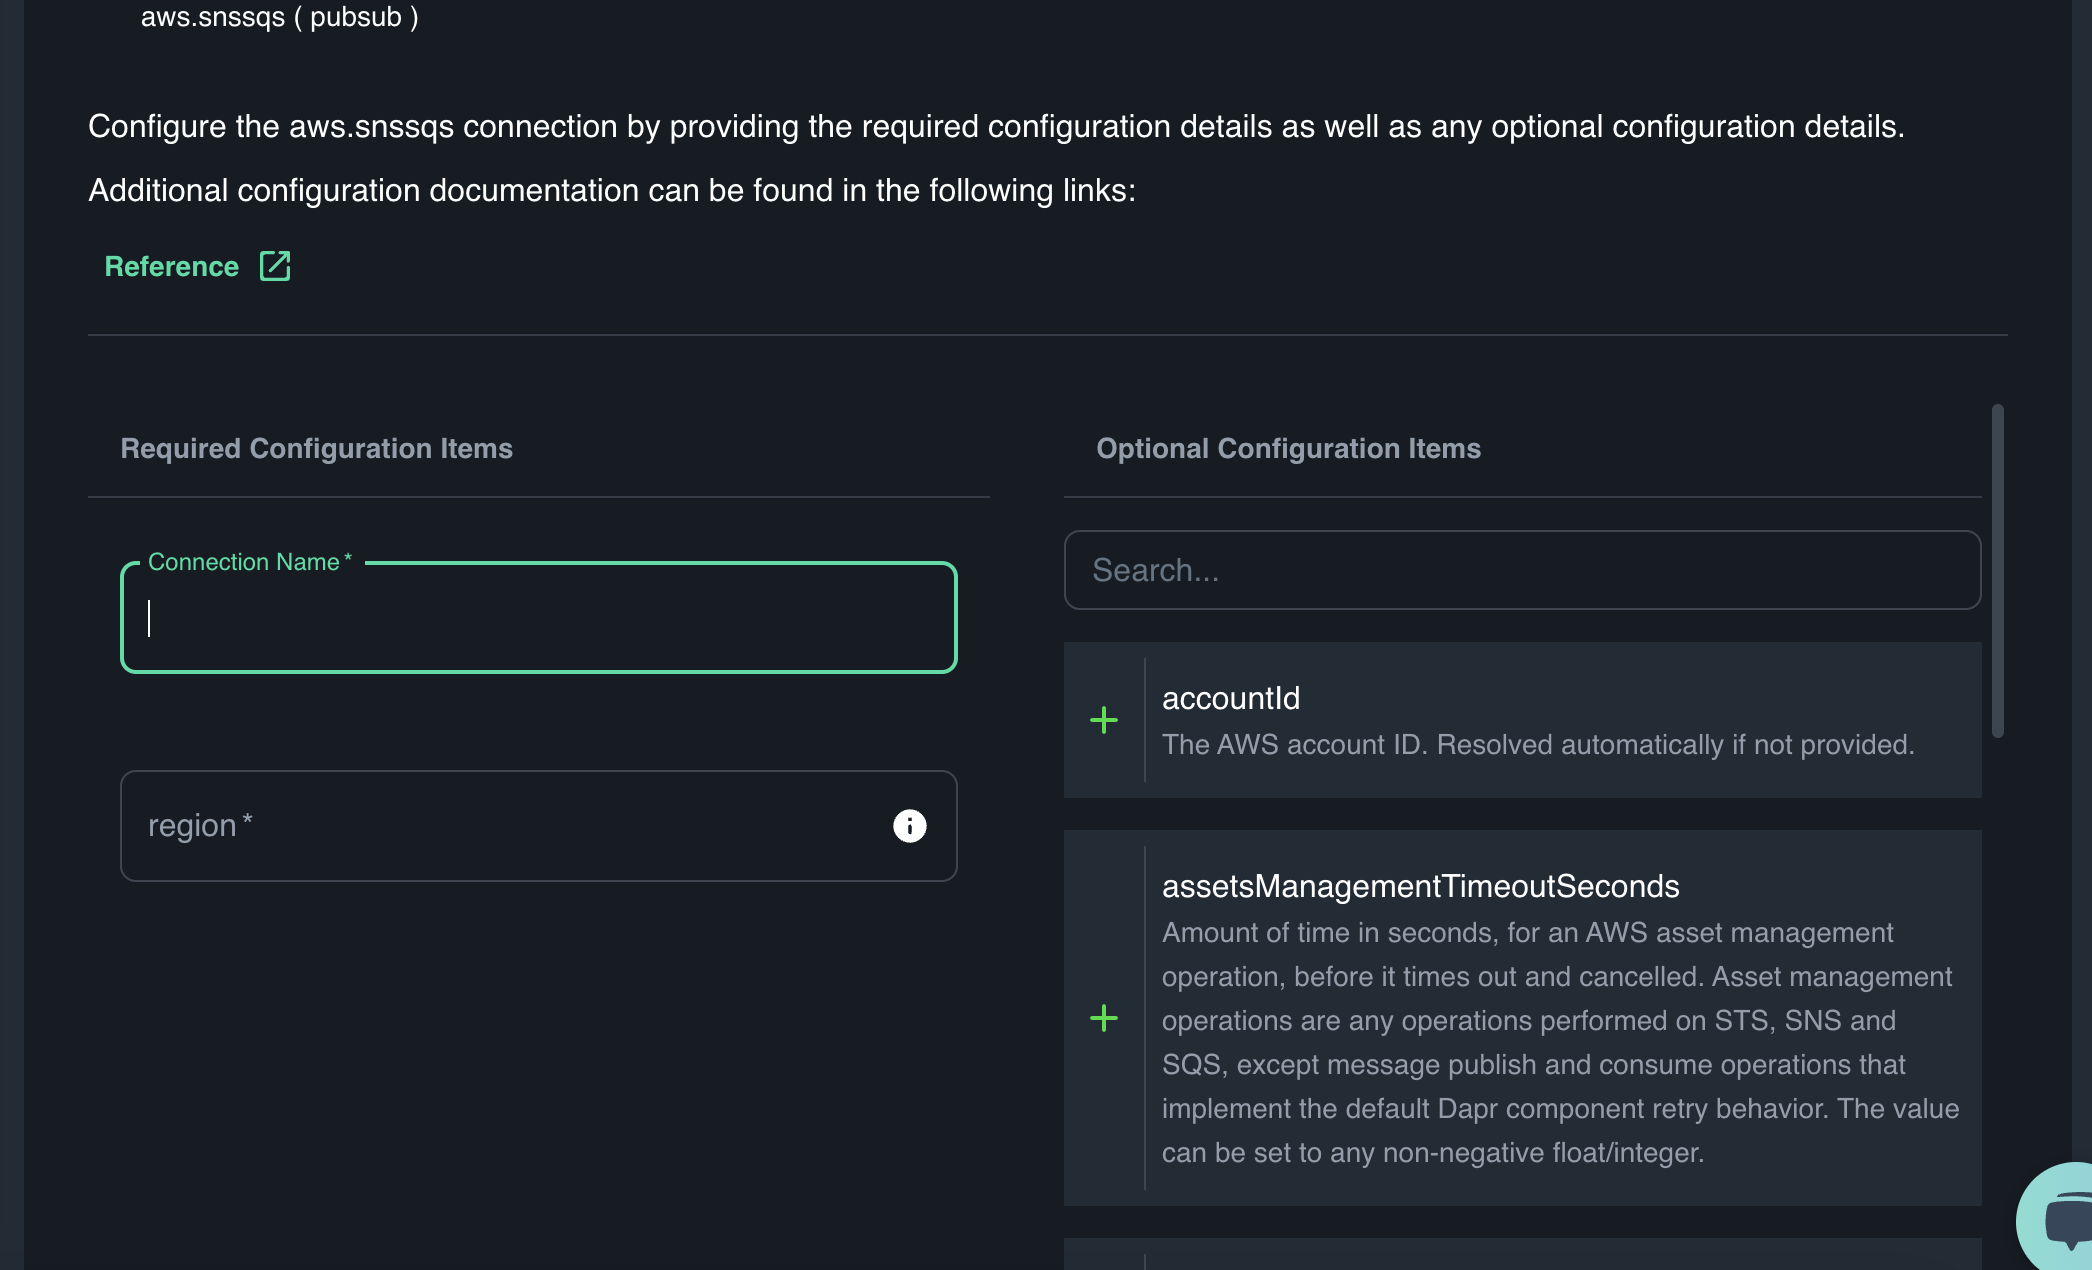Screen dimensions: 2092x1270
Task: Focus the Connection Name input field
Action: [x=538, y=618]
